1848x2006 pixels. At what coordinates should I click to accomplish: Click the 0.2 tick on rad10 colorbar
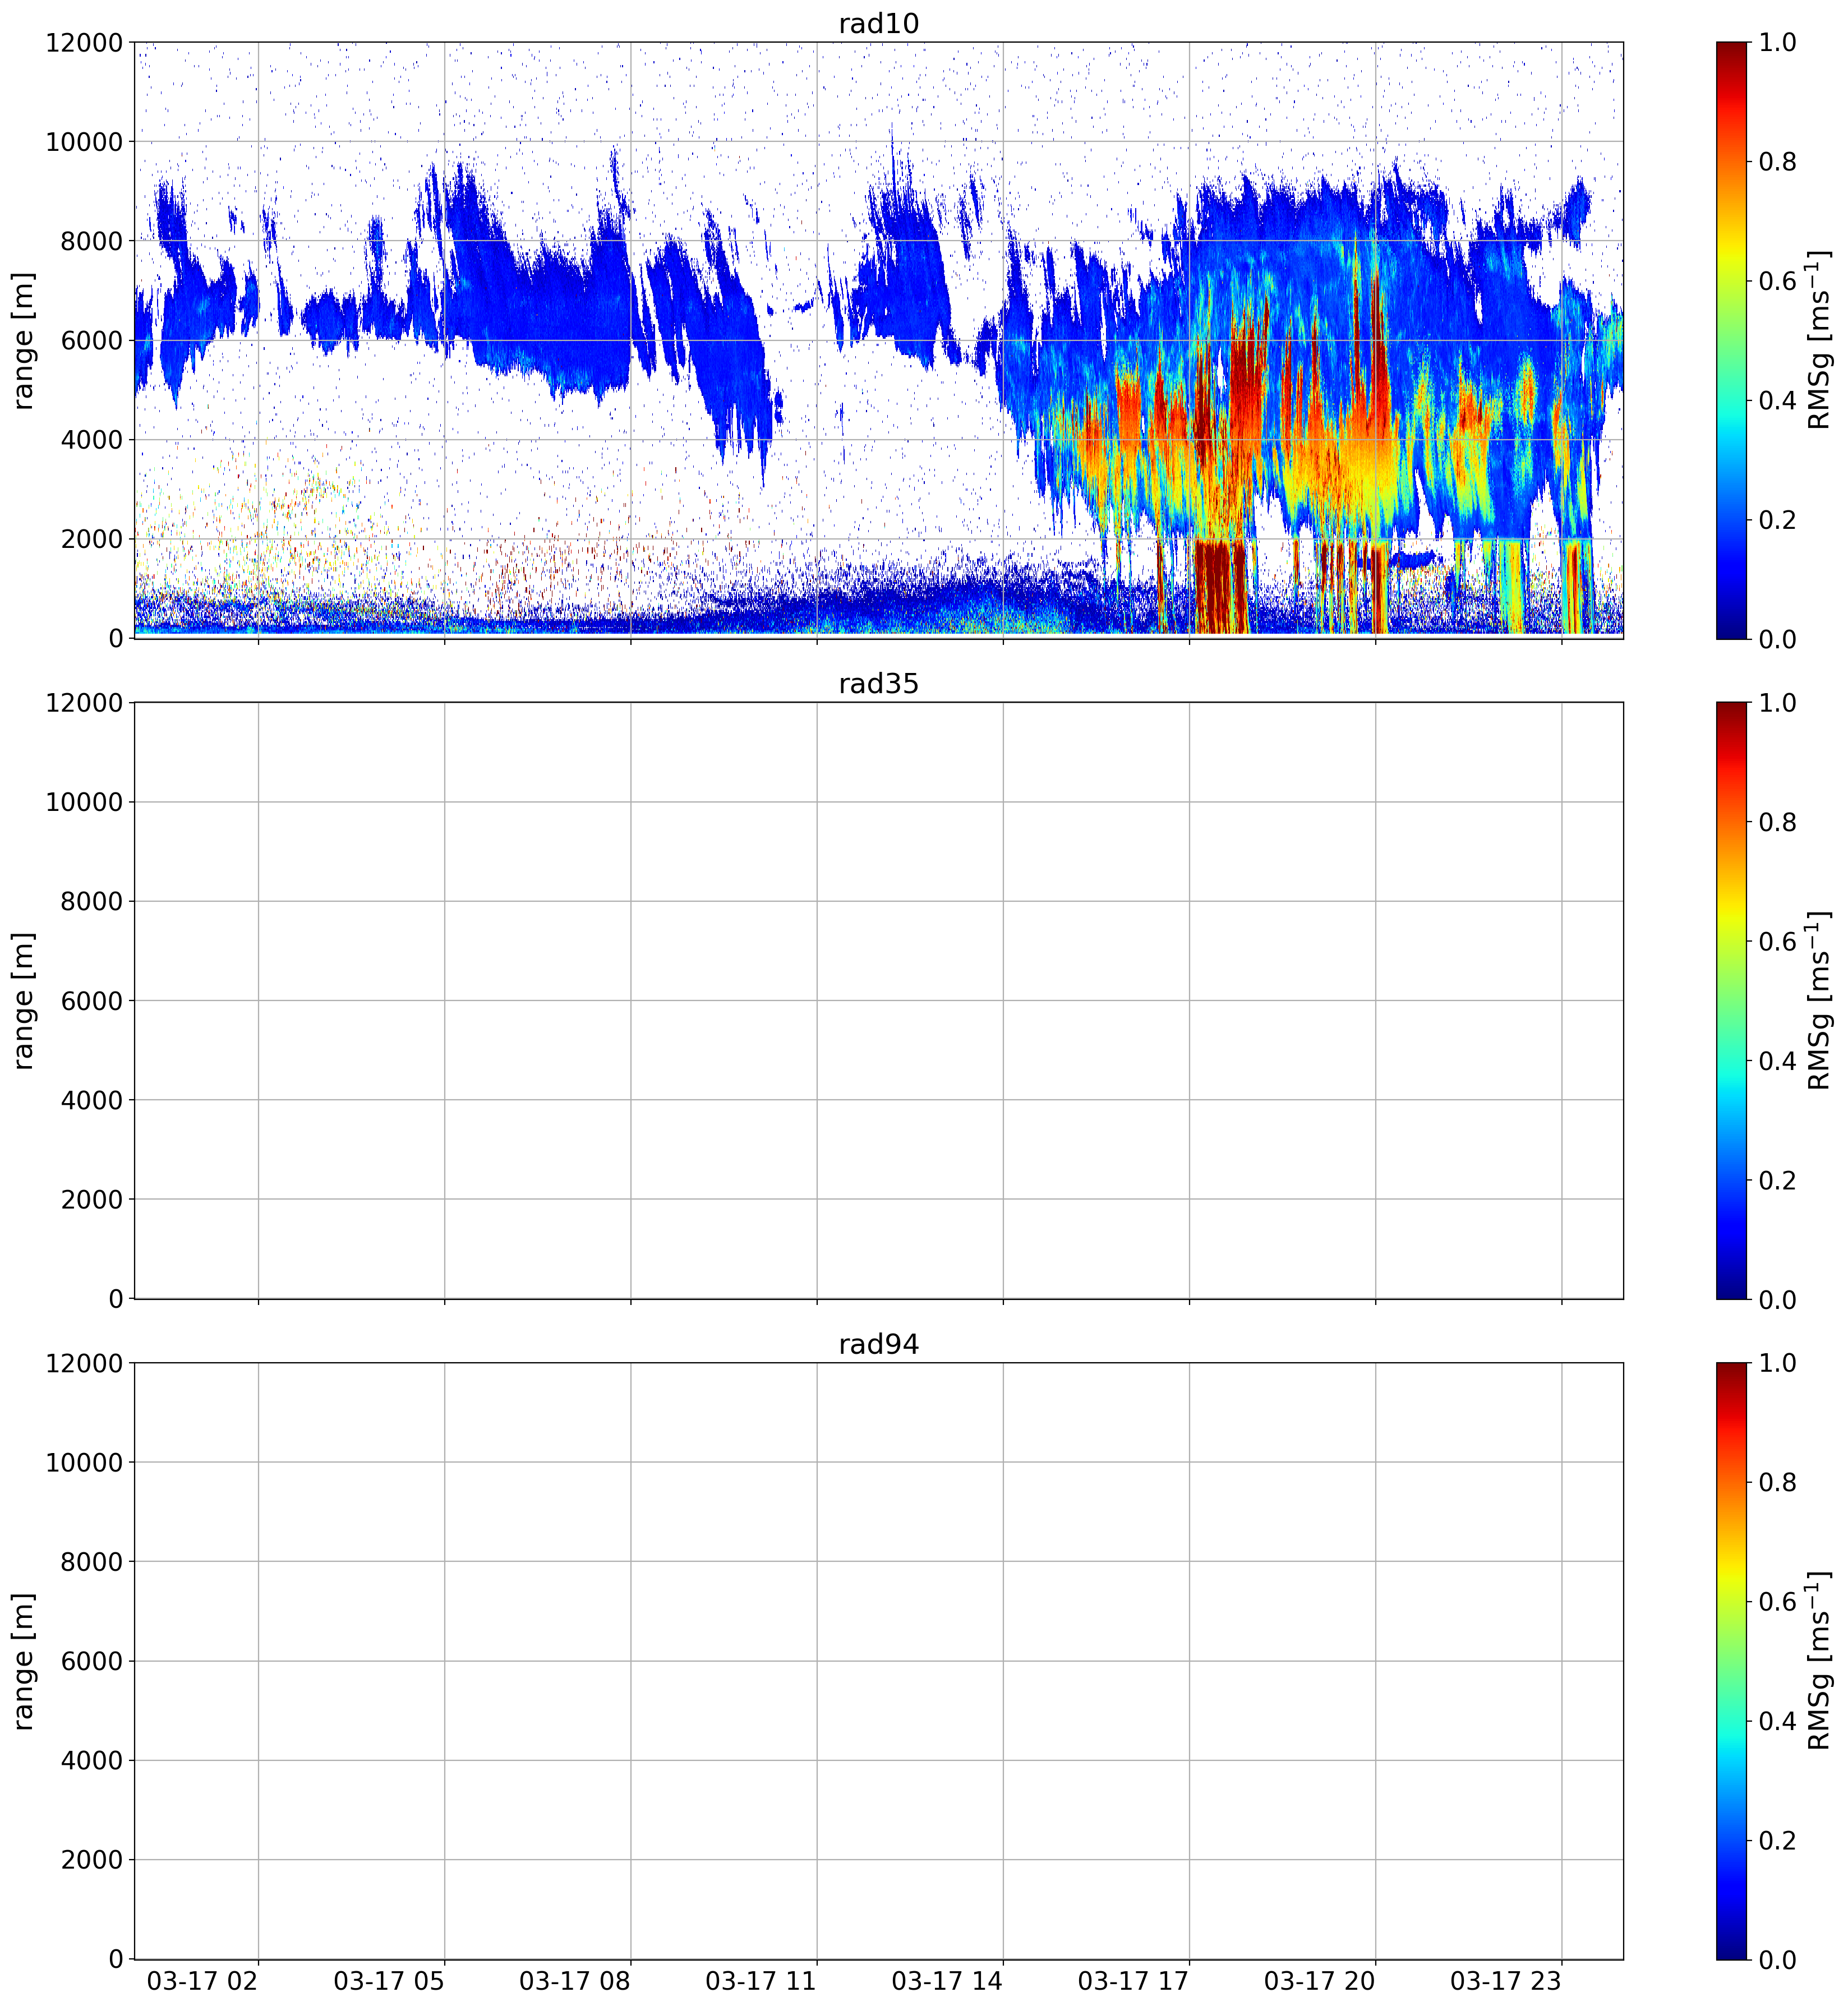[x=1777, y=520]
